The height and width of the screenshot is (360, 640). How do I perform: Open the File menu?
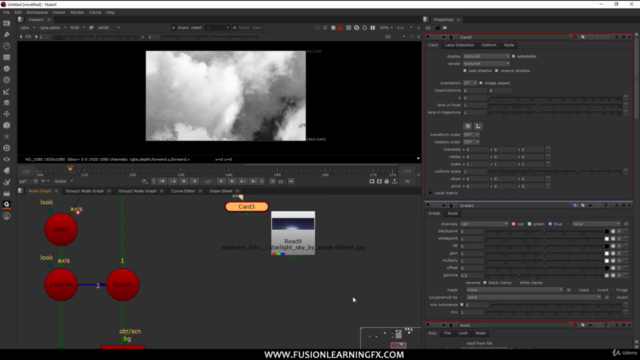6,12
